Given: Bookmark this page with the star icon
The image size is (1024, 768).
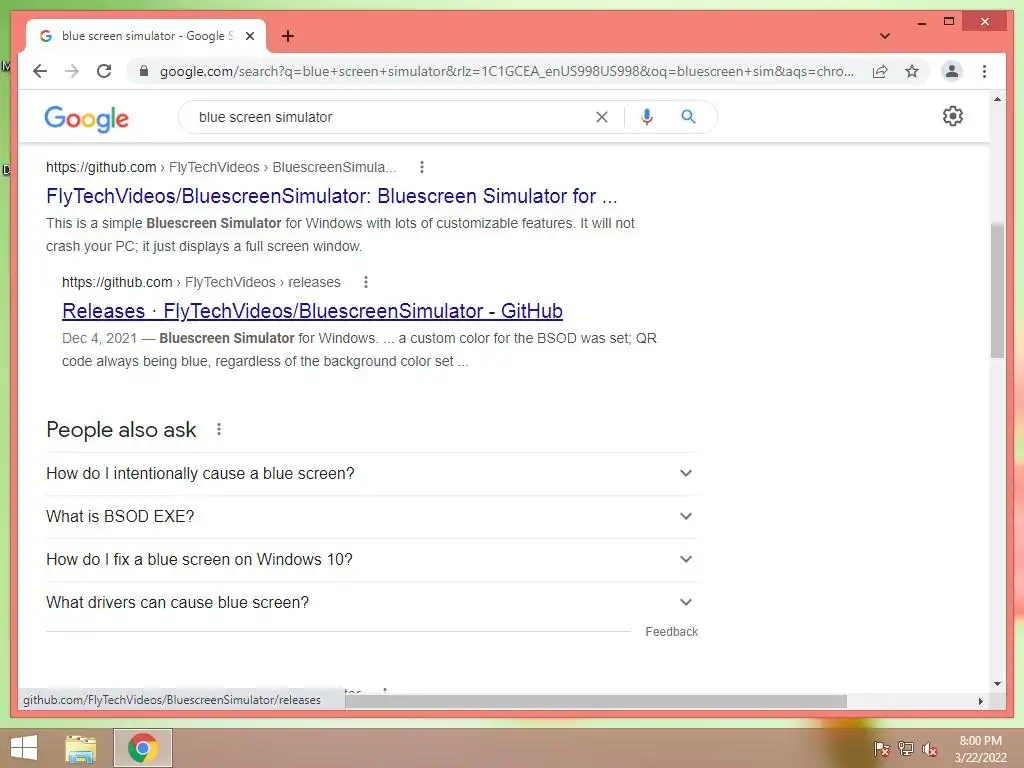Looking at the screenshot, I should [x=912, y=71].
